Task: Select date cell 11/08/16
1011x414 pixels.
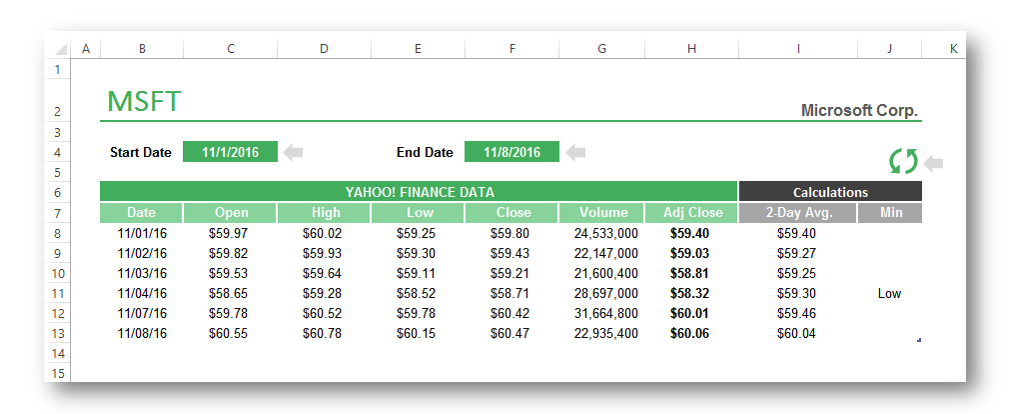Action: (142, 333)
